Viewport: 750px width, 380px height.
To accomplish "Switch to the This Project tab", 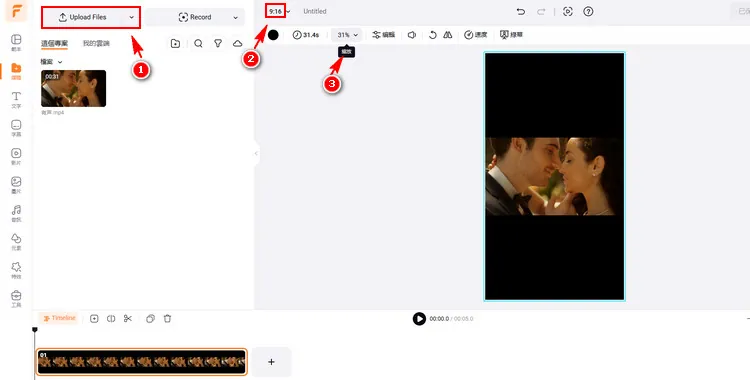I will 54,44.
